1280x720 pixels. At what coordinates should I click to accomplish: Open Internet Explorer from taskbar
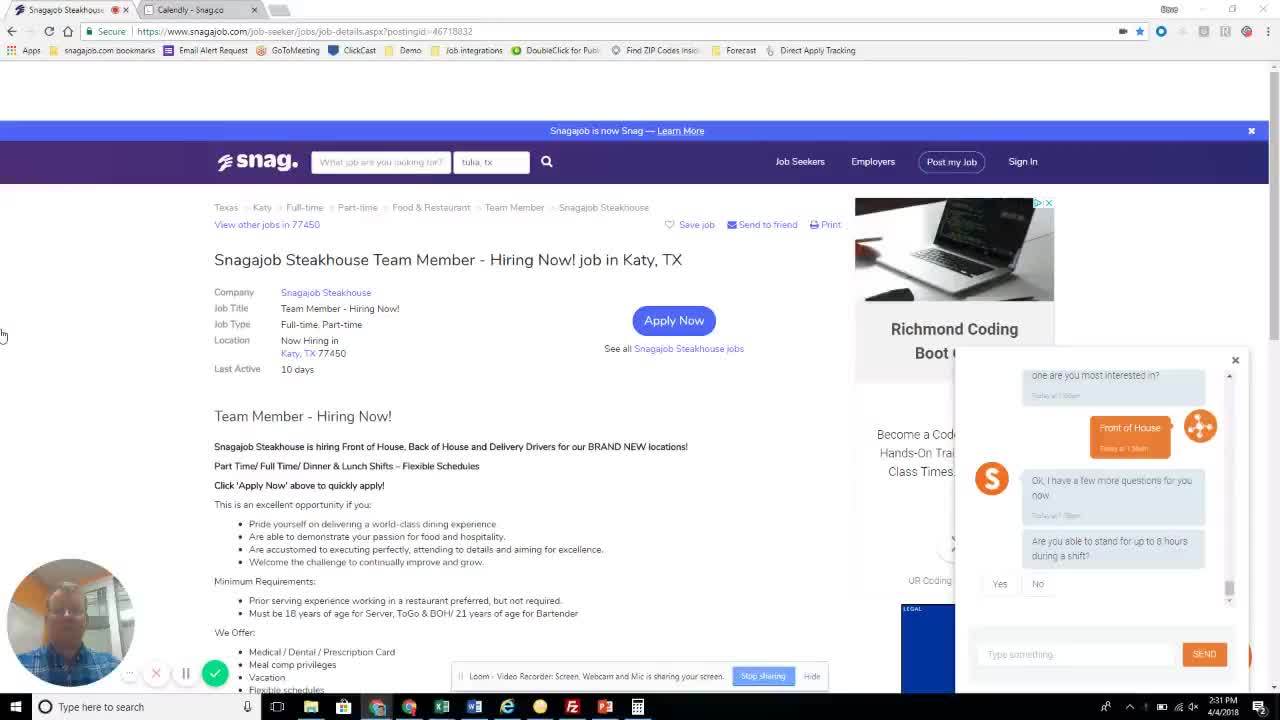click(x=507, y=707)
